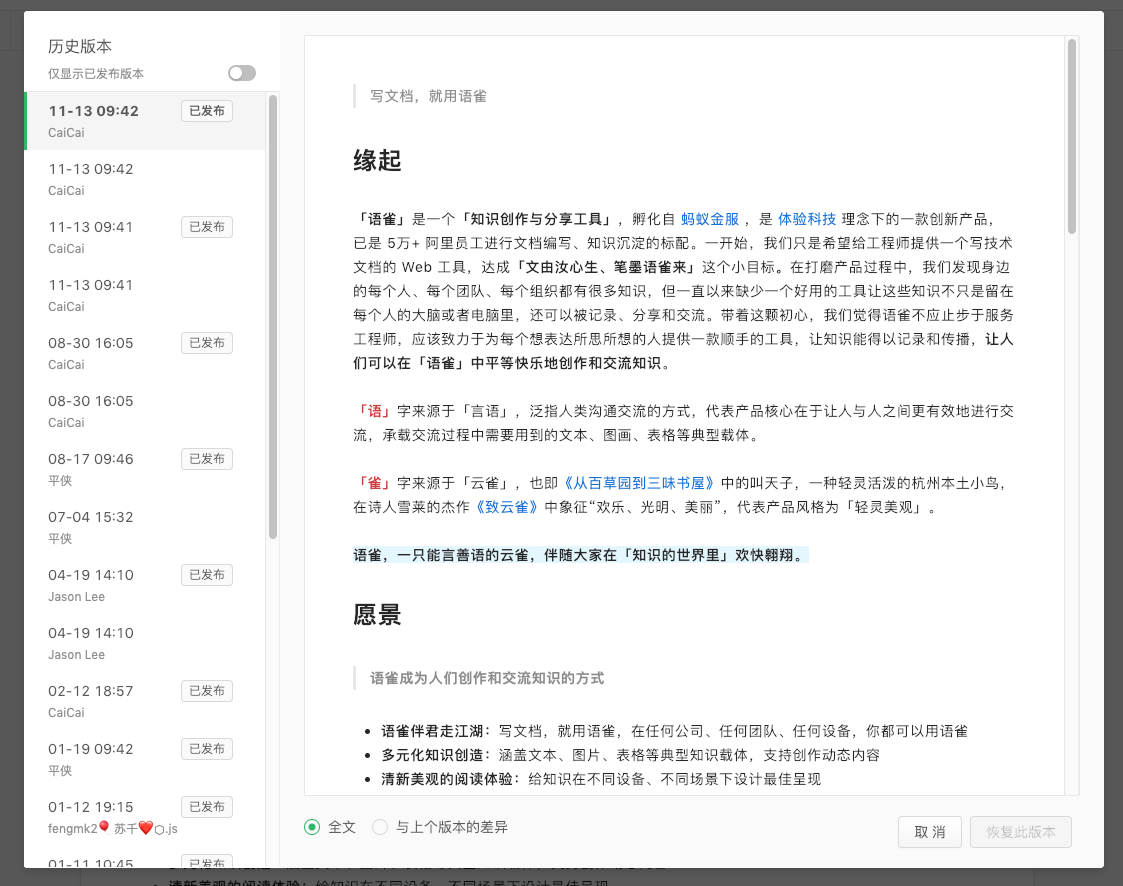Click the 取消 button
This screenshot has height=886, width=1123.
click(929, 831)
